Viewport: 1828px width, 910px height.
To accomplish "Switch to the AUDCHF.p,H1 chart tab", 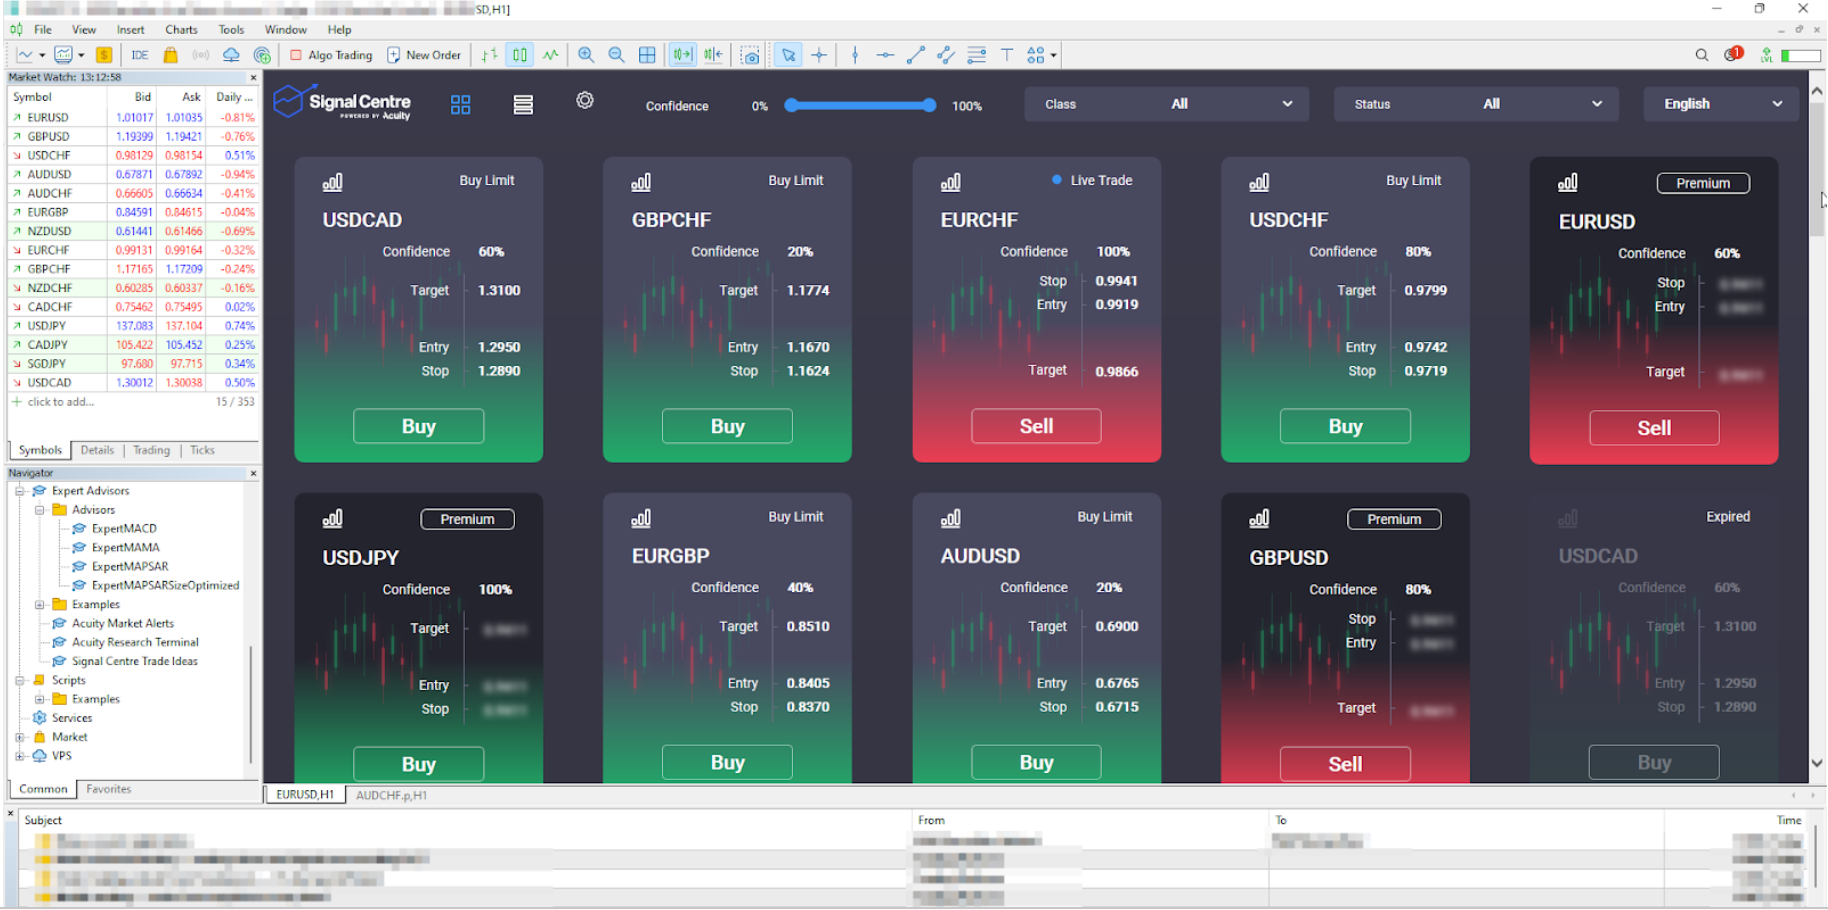I will coord(391,795).
